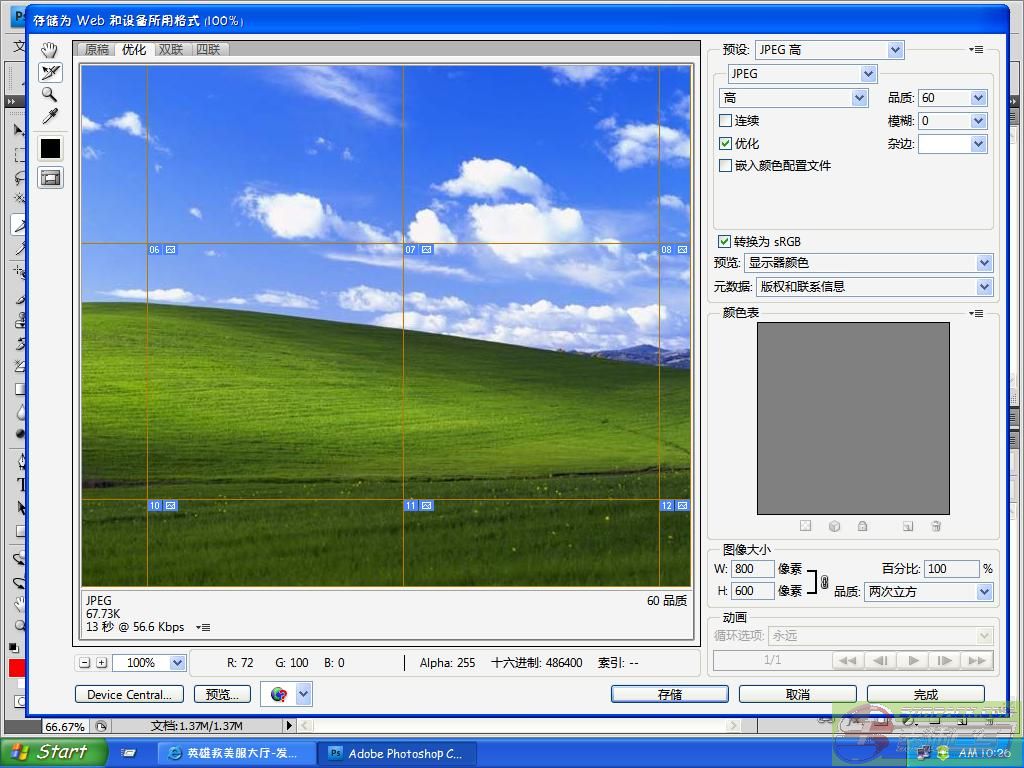Select slice 06 badge in preview
Viewport: 1024px width, 768px height.
[x=163, y=249]
